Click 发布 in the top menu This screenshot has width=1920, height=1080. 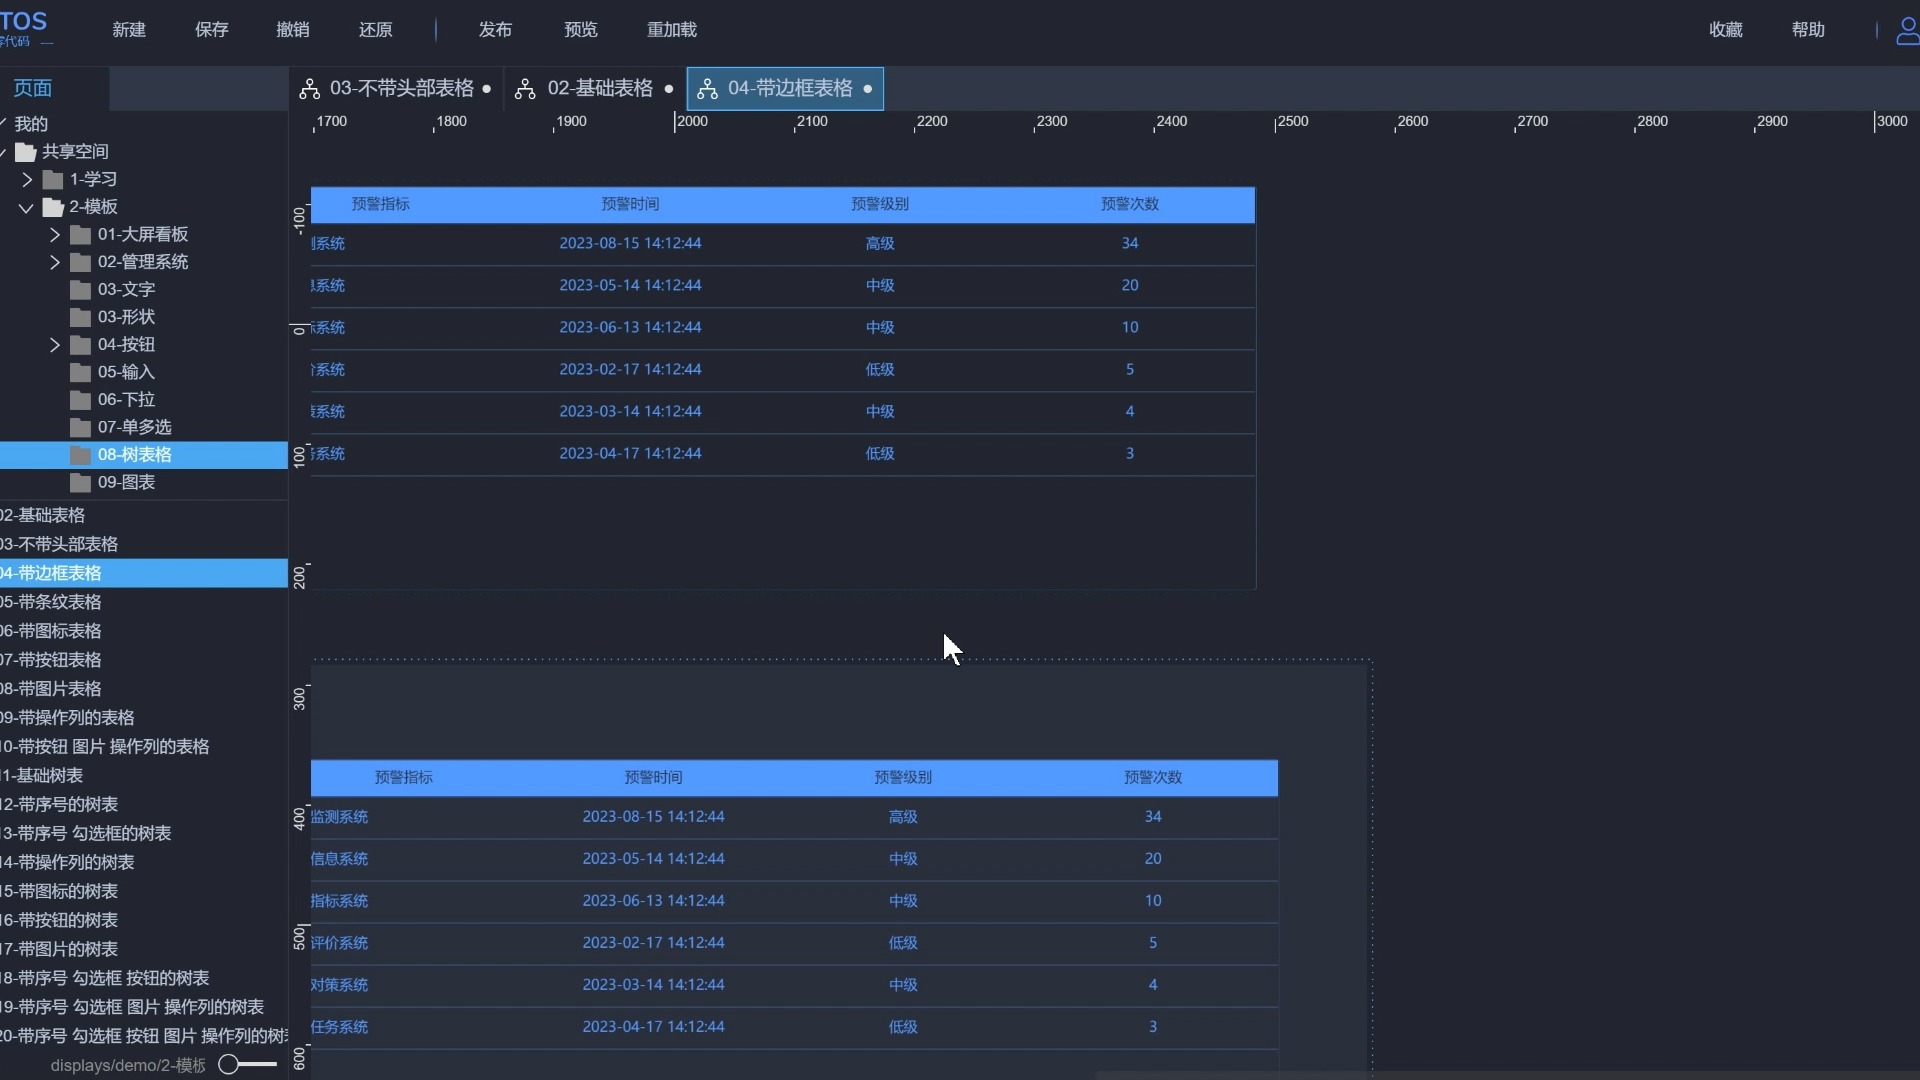coord(495,30)
